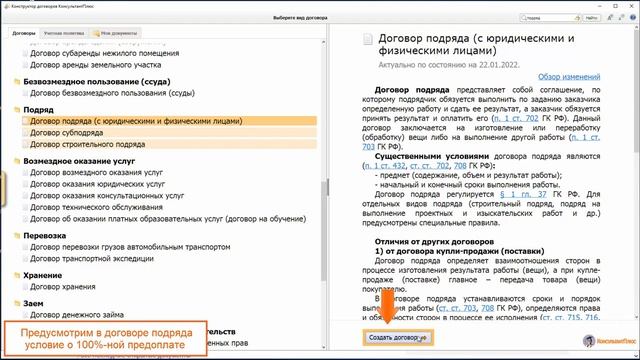640x360 pixels.
Task: Select Договор безвозмездного пользования (ссуды)
Action: (x=112, y=93)
